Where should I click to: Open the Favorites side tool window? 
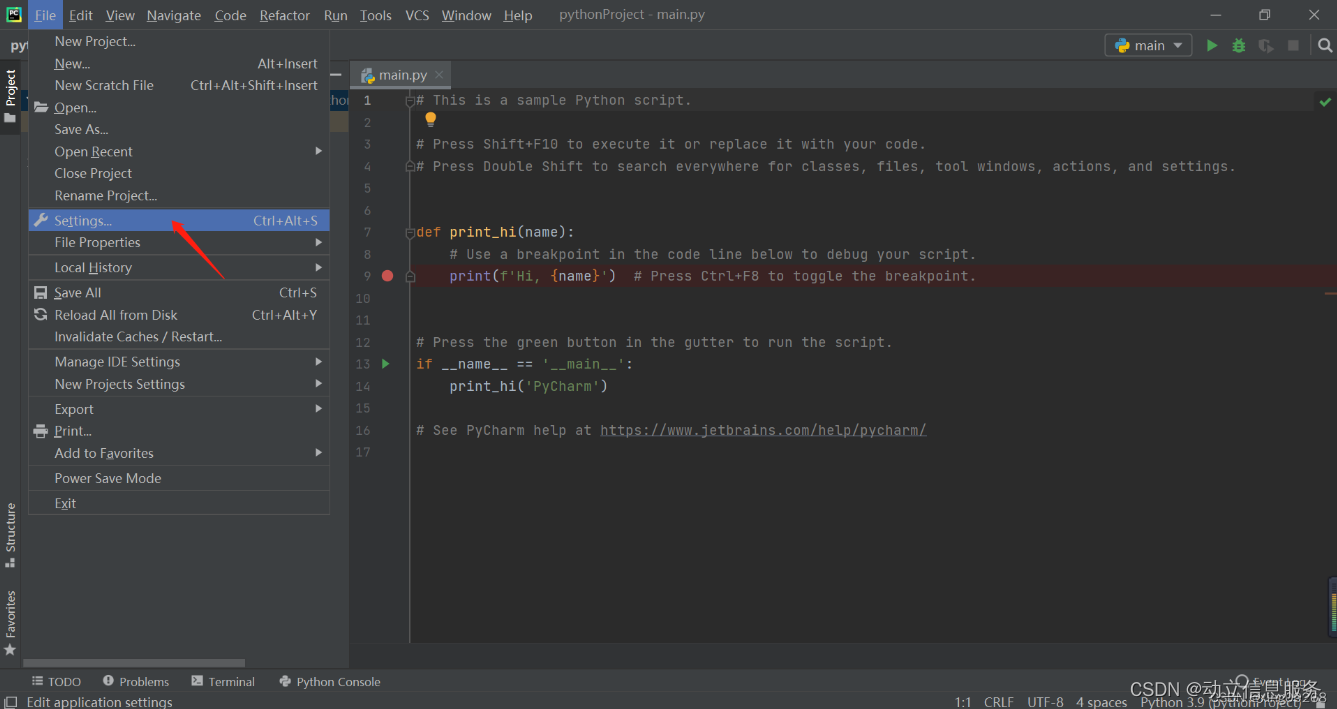point(11,622)
